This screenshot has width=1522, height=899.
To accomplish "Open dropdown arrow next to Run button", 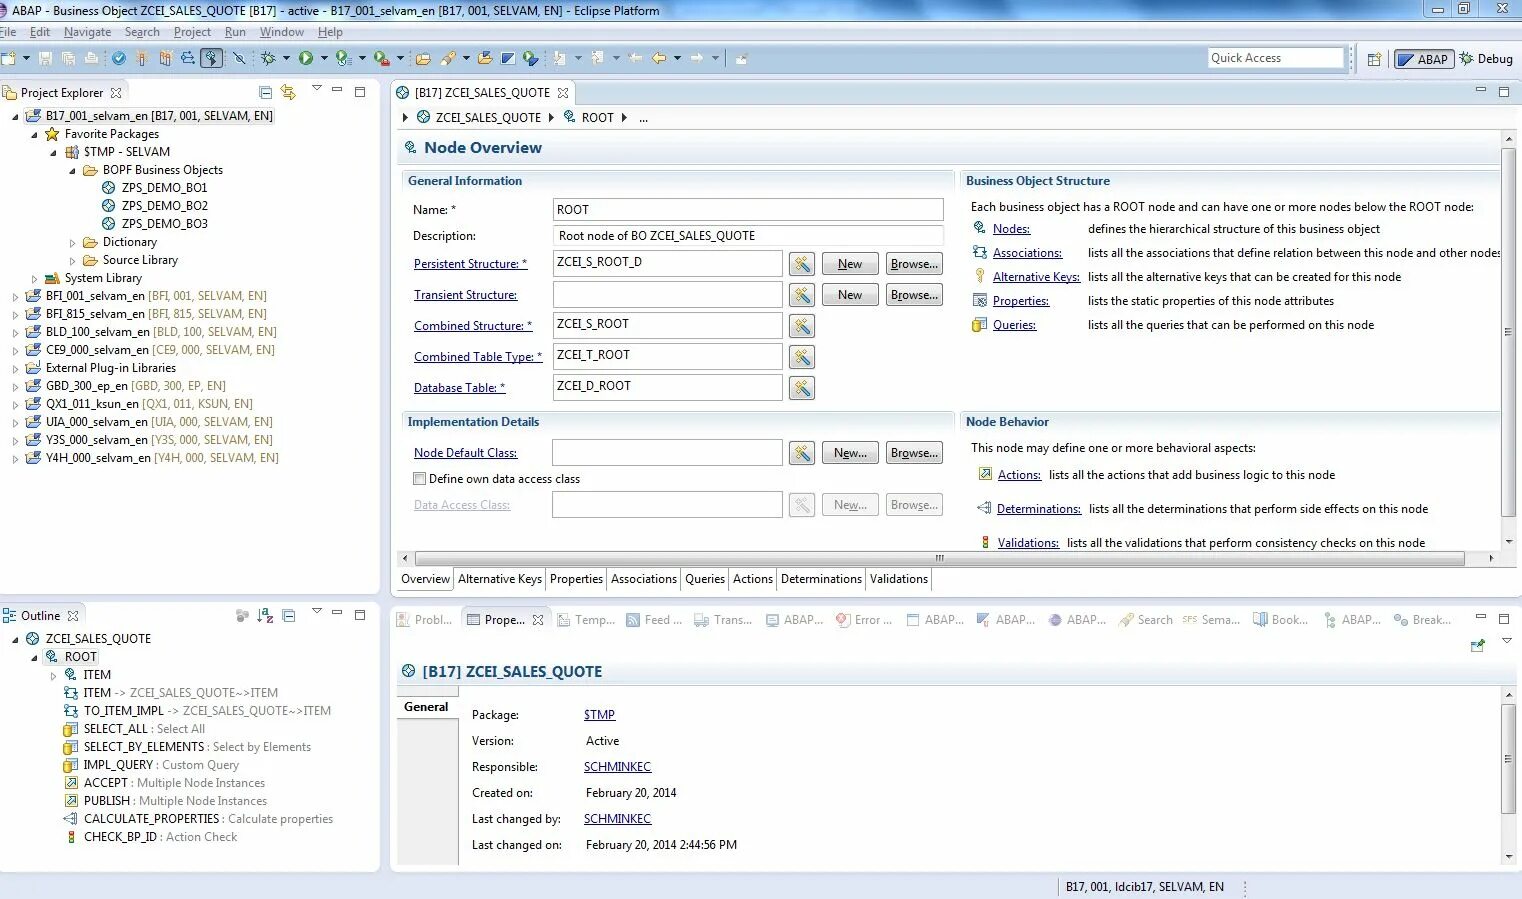I will coord(324,58).
